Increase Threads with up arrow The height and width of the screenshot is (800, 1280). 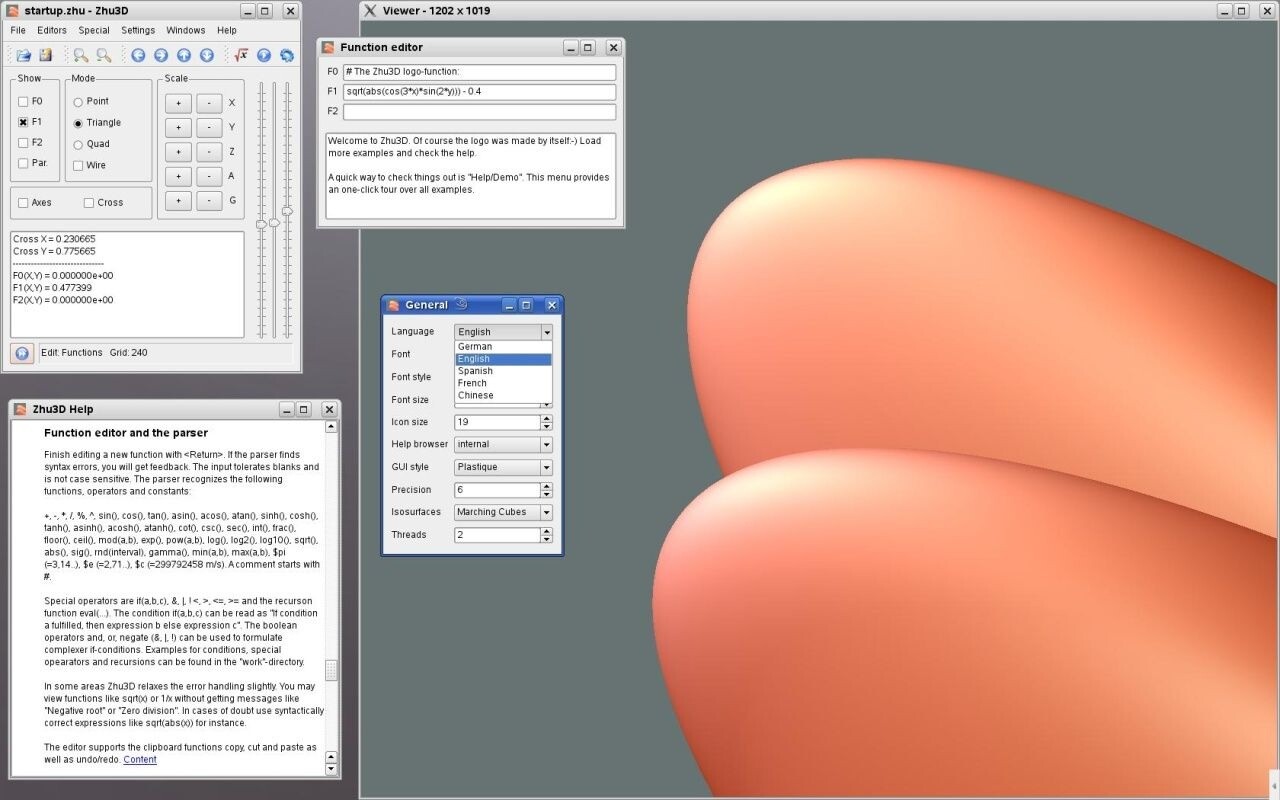[x=547, y=531]
